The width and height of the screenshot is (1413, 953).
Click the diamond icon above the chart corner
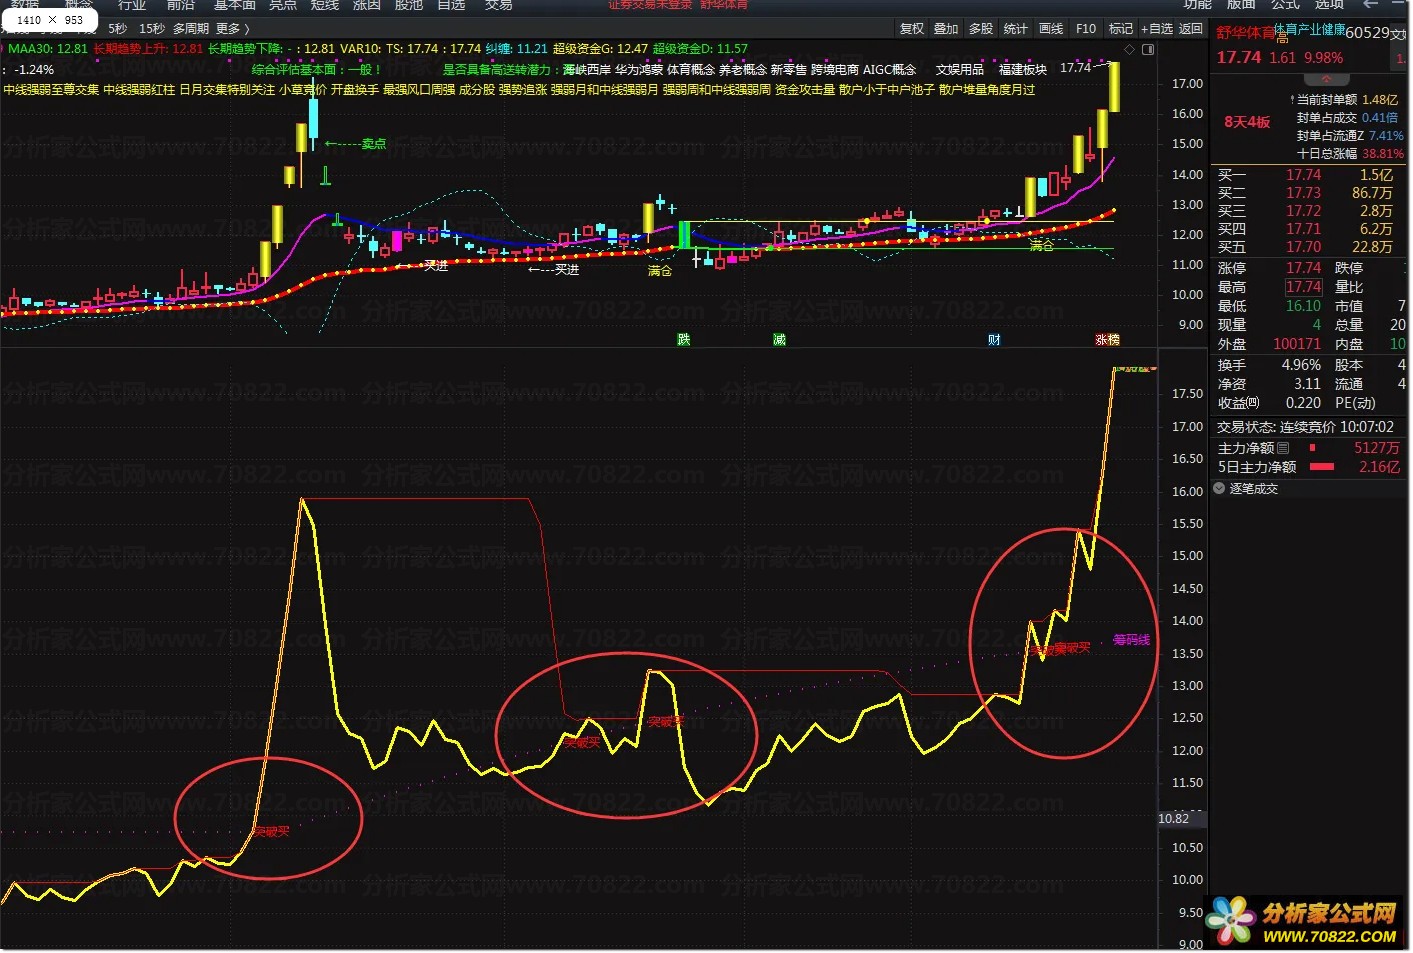tap(1130, 49)
